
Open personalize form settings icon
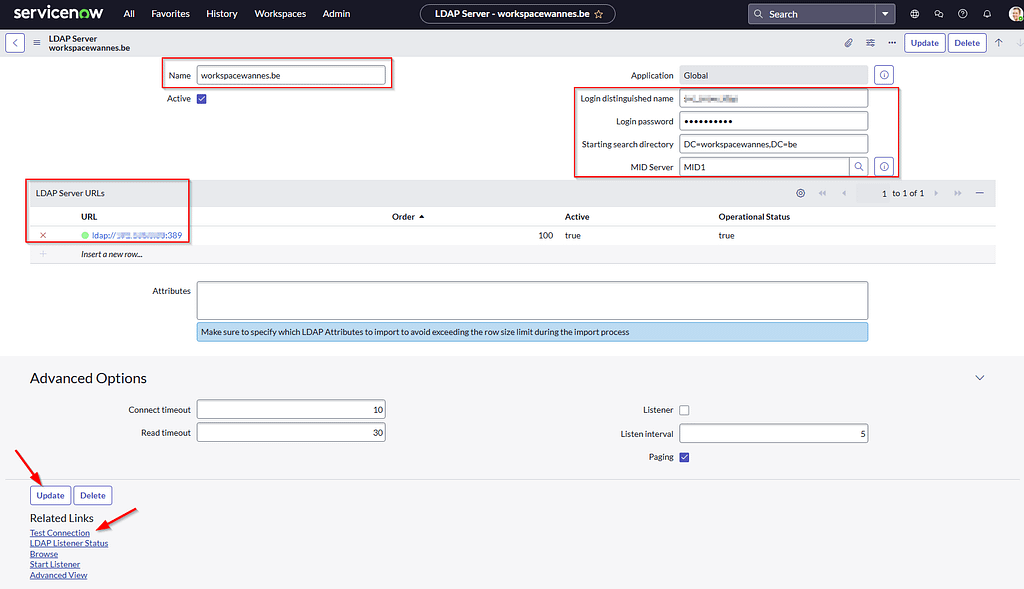pyautogui.click(x=871, y=43)
